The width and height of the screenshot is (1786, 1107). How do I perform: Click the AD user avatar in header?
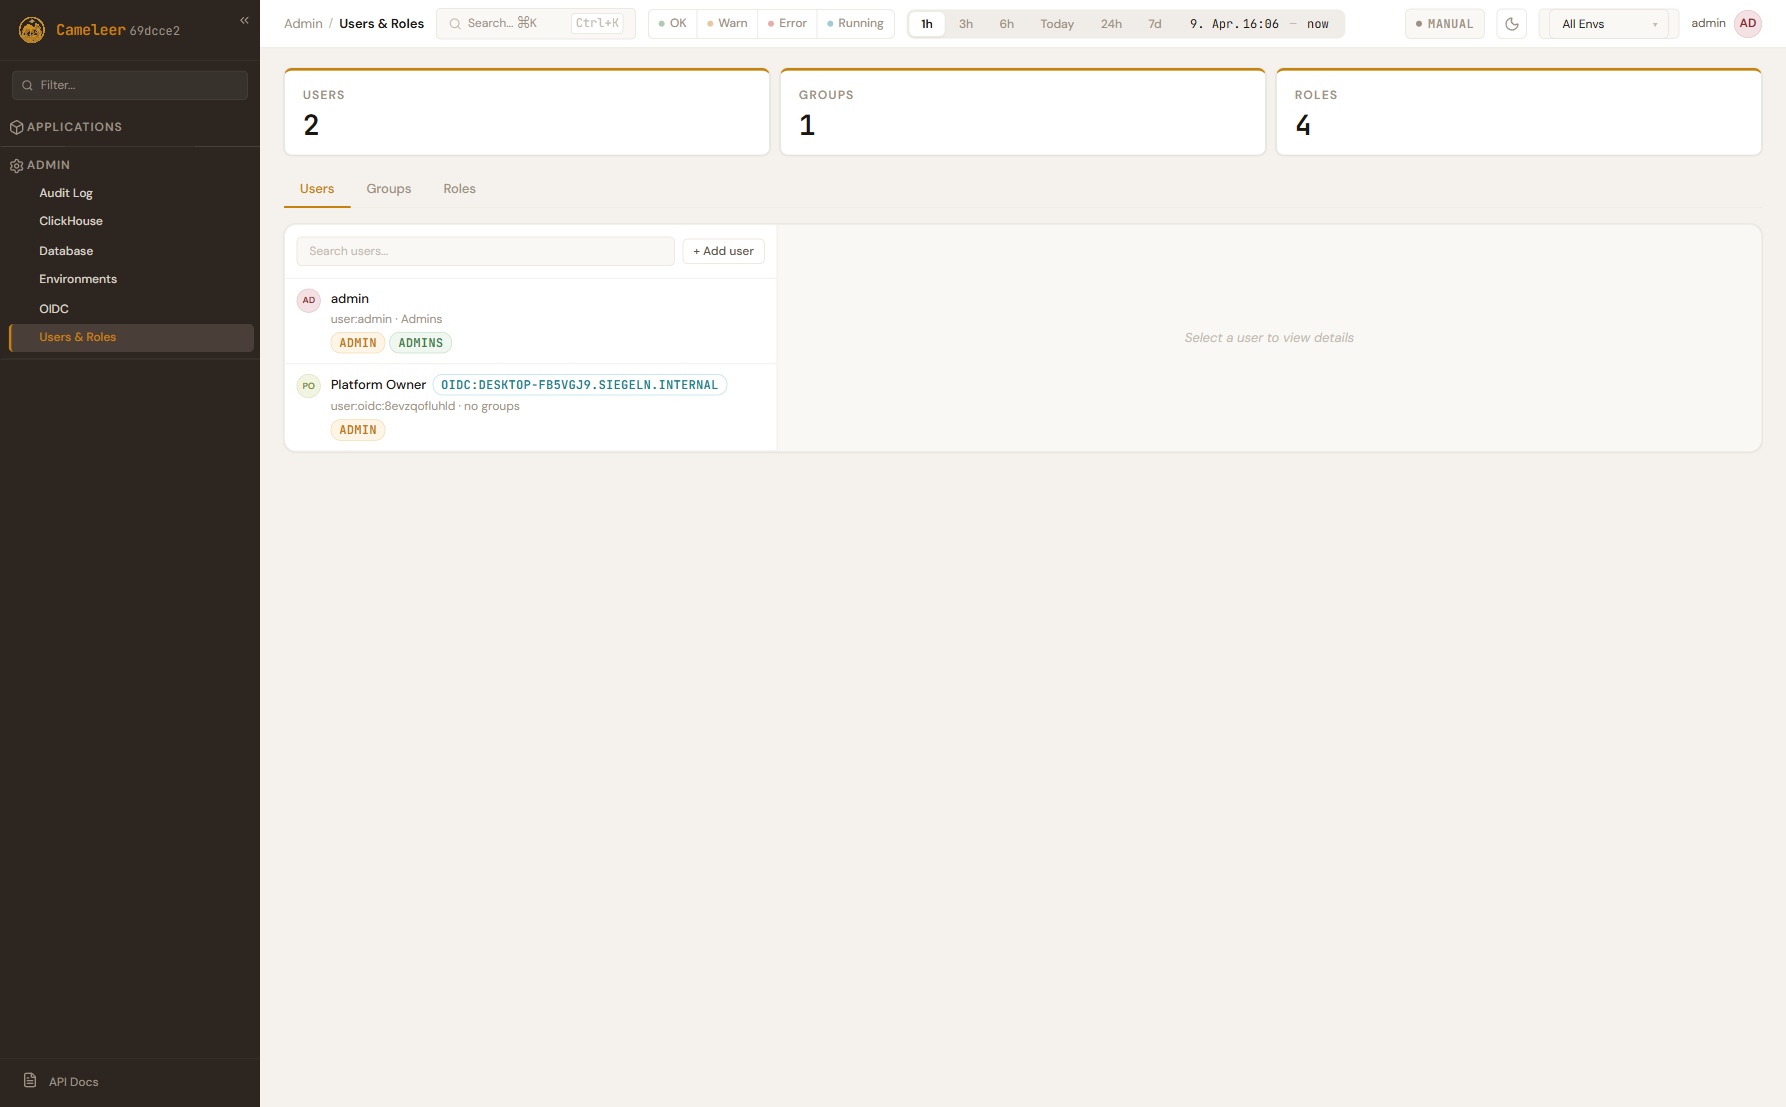click(1748, 24)
